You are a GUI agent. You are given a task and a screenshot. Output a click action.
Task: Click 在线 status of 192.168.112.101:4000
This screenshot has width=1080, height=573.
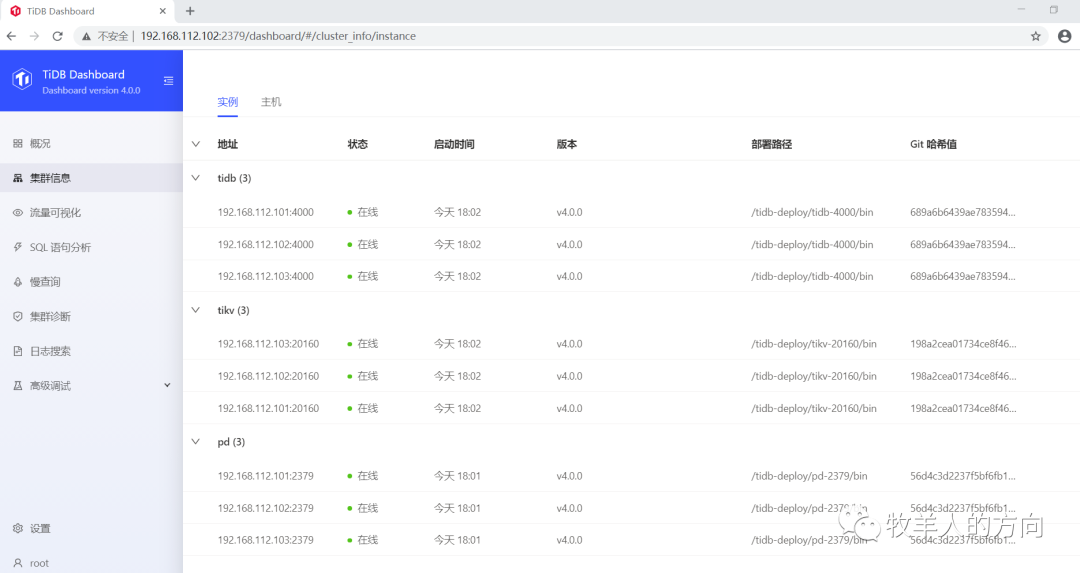363,212
